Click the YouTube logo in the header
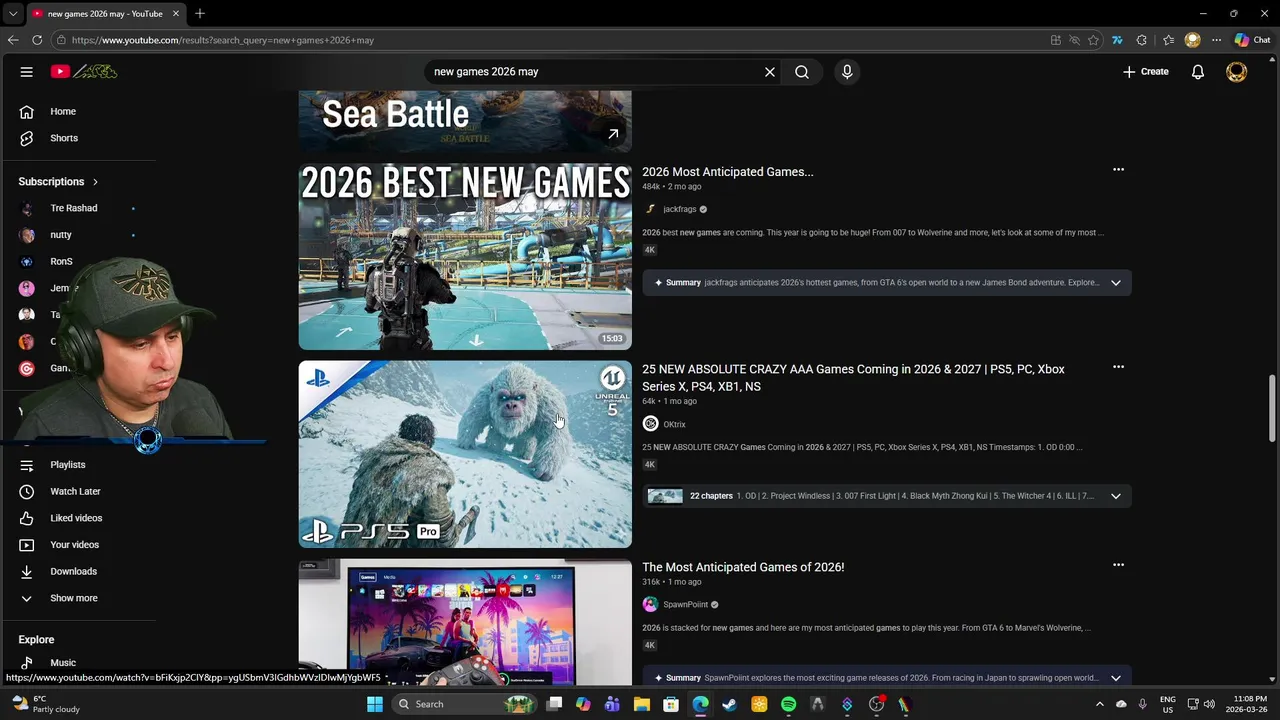Screen dimensions: 1280x720 84,72
